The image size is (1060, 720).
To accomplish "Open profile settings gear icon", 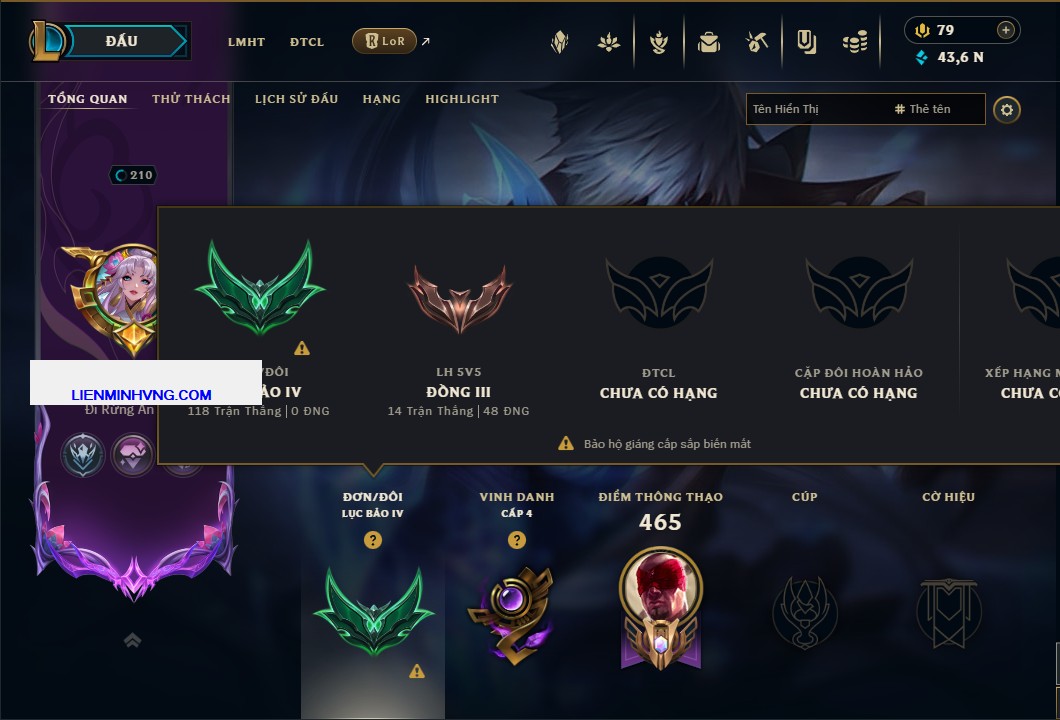I will click(1007, 110).
